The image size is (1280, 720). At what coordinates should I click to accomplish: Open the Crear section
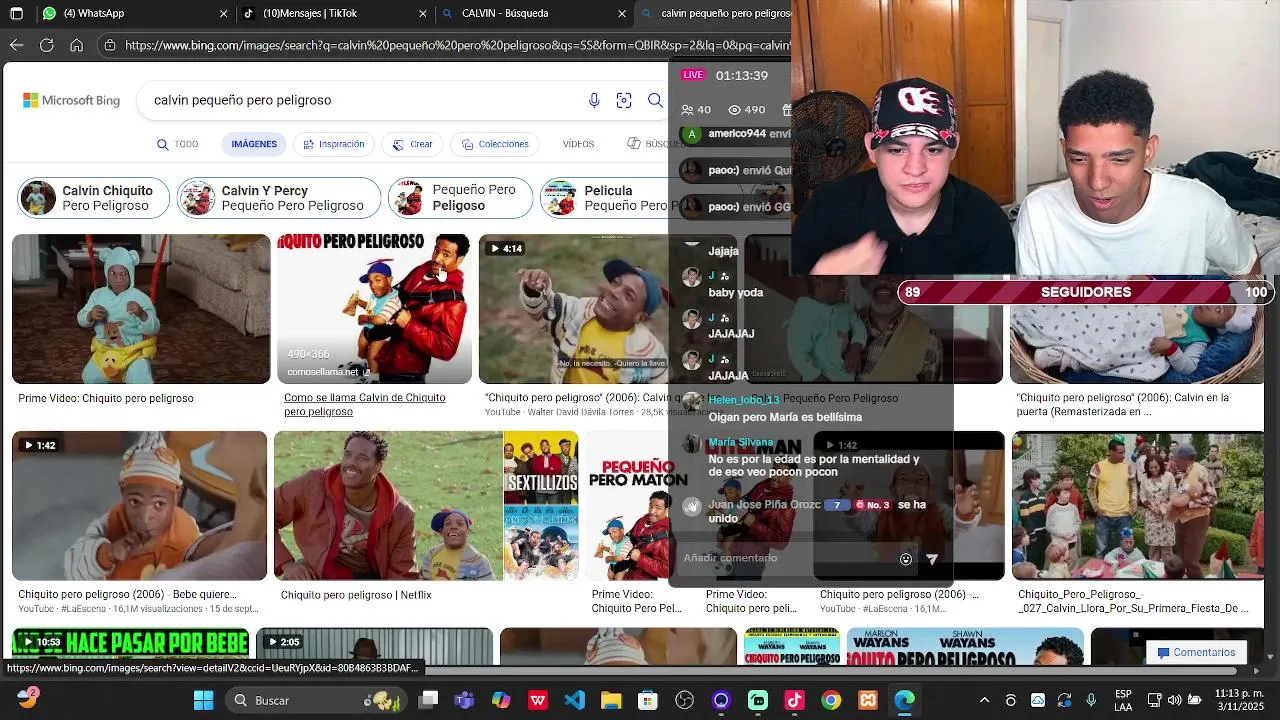412,144
